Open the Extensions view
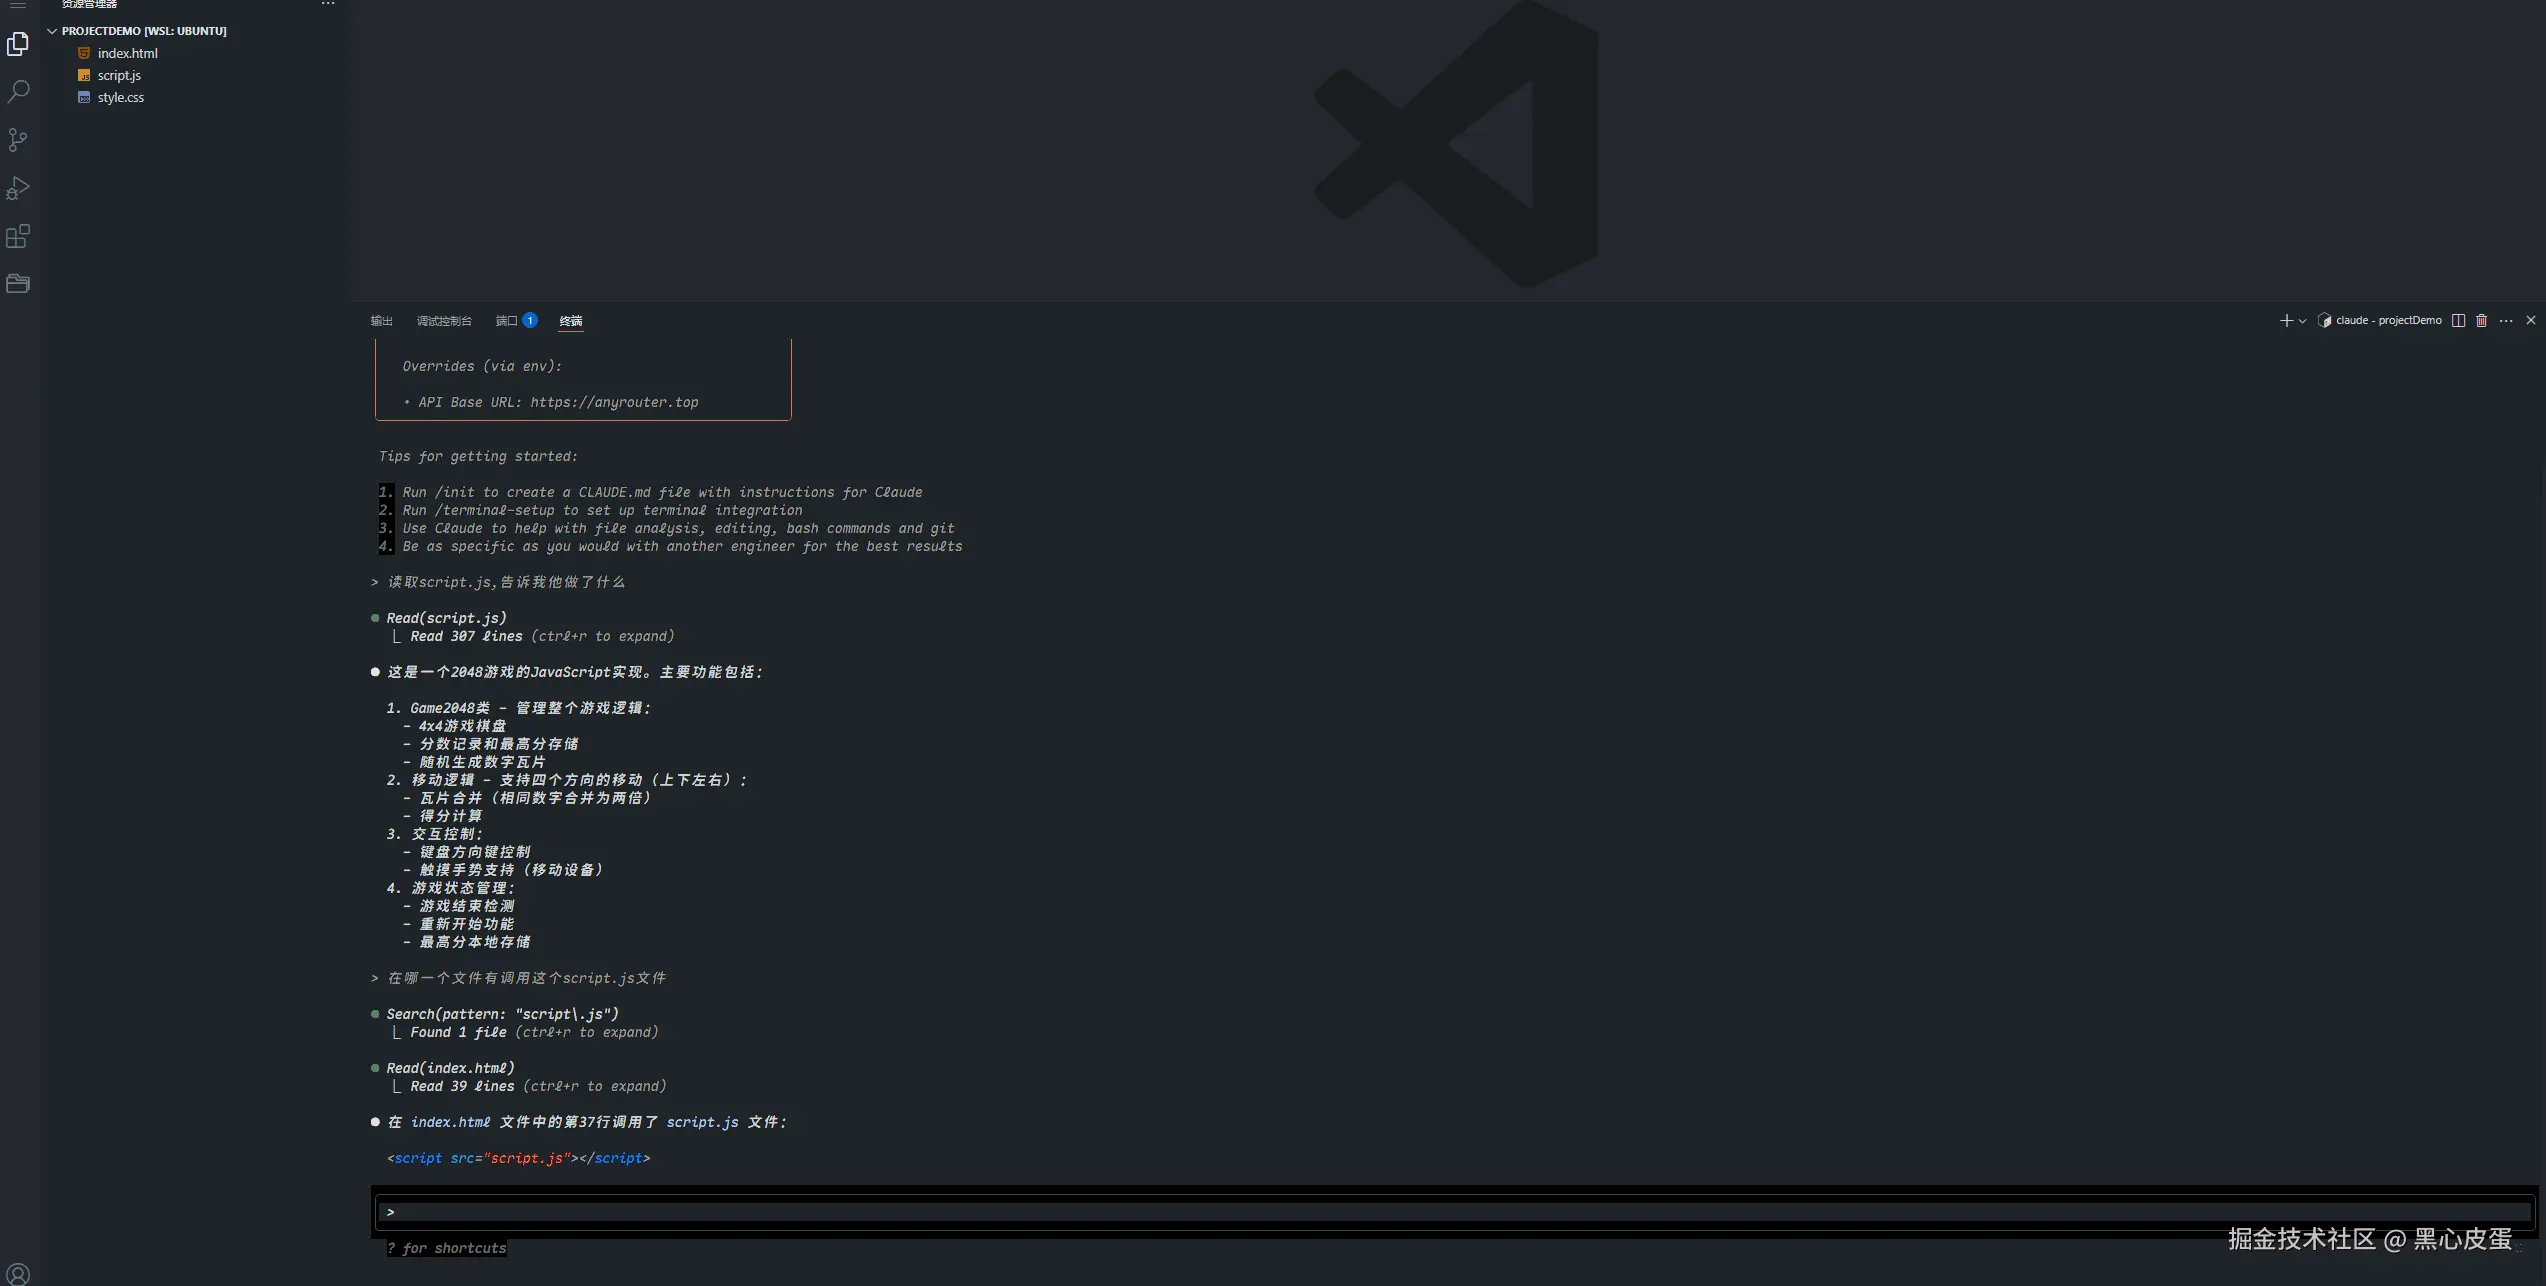Viewport: 2546px width, 1286px height. (18, 236)
